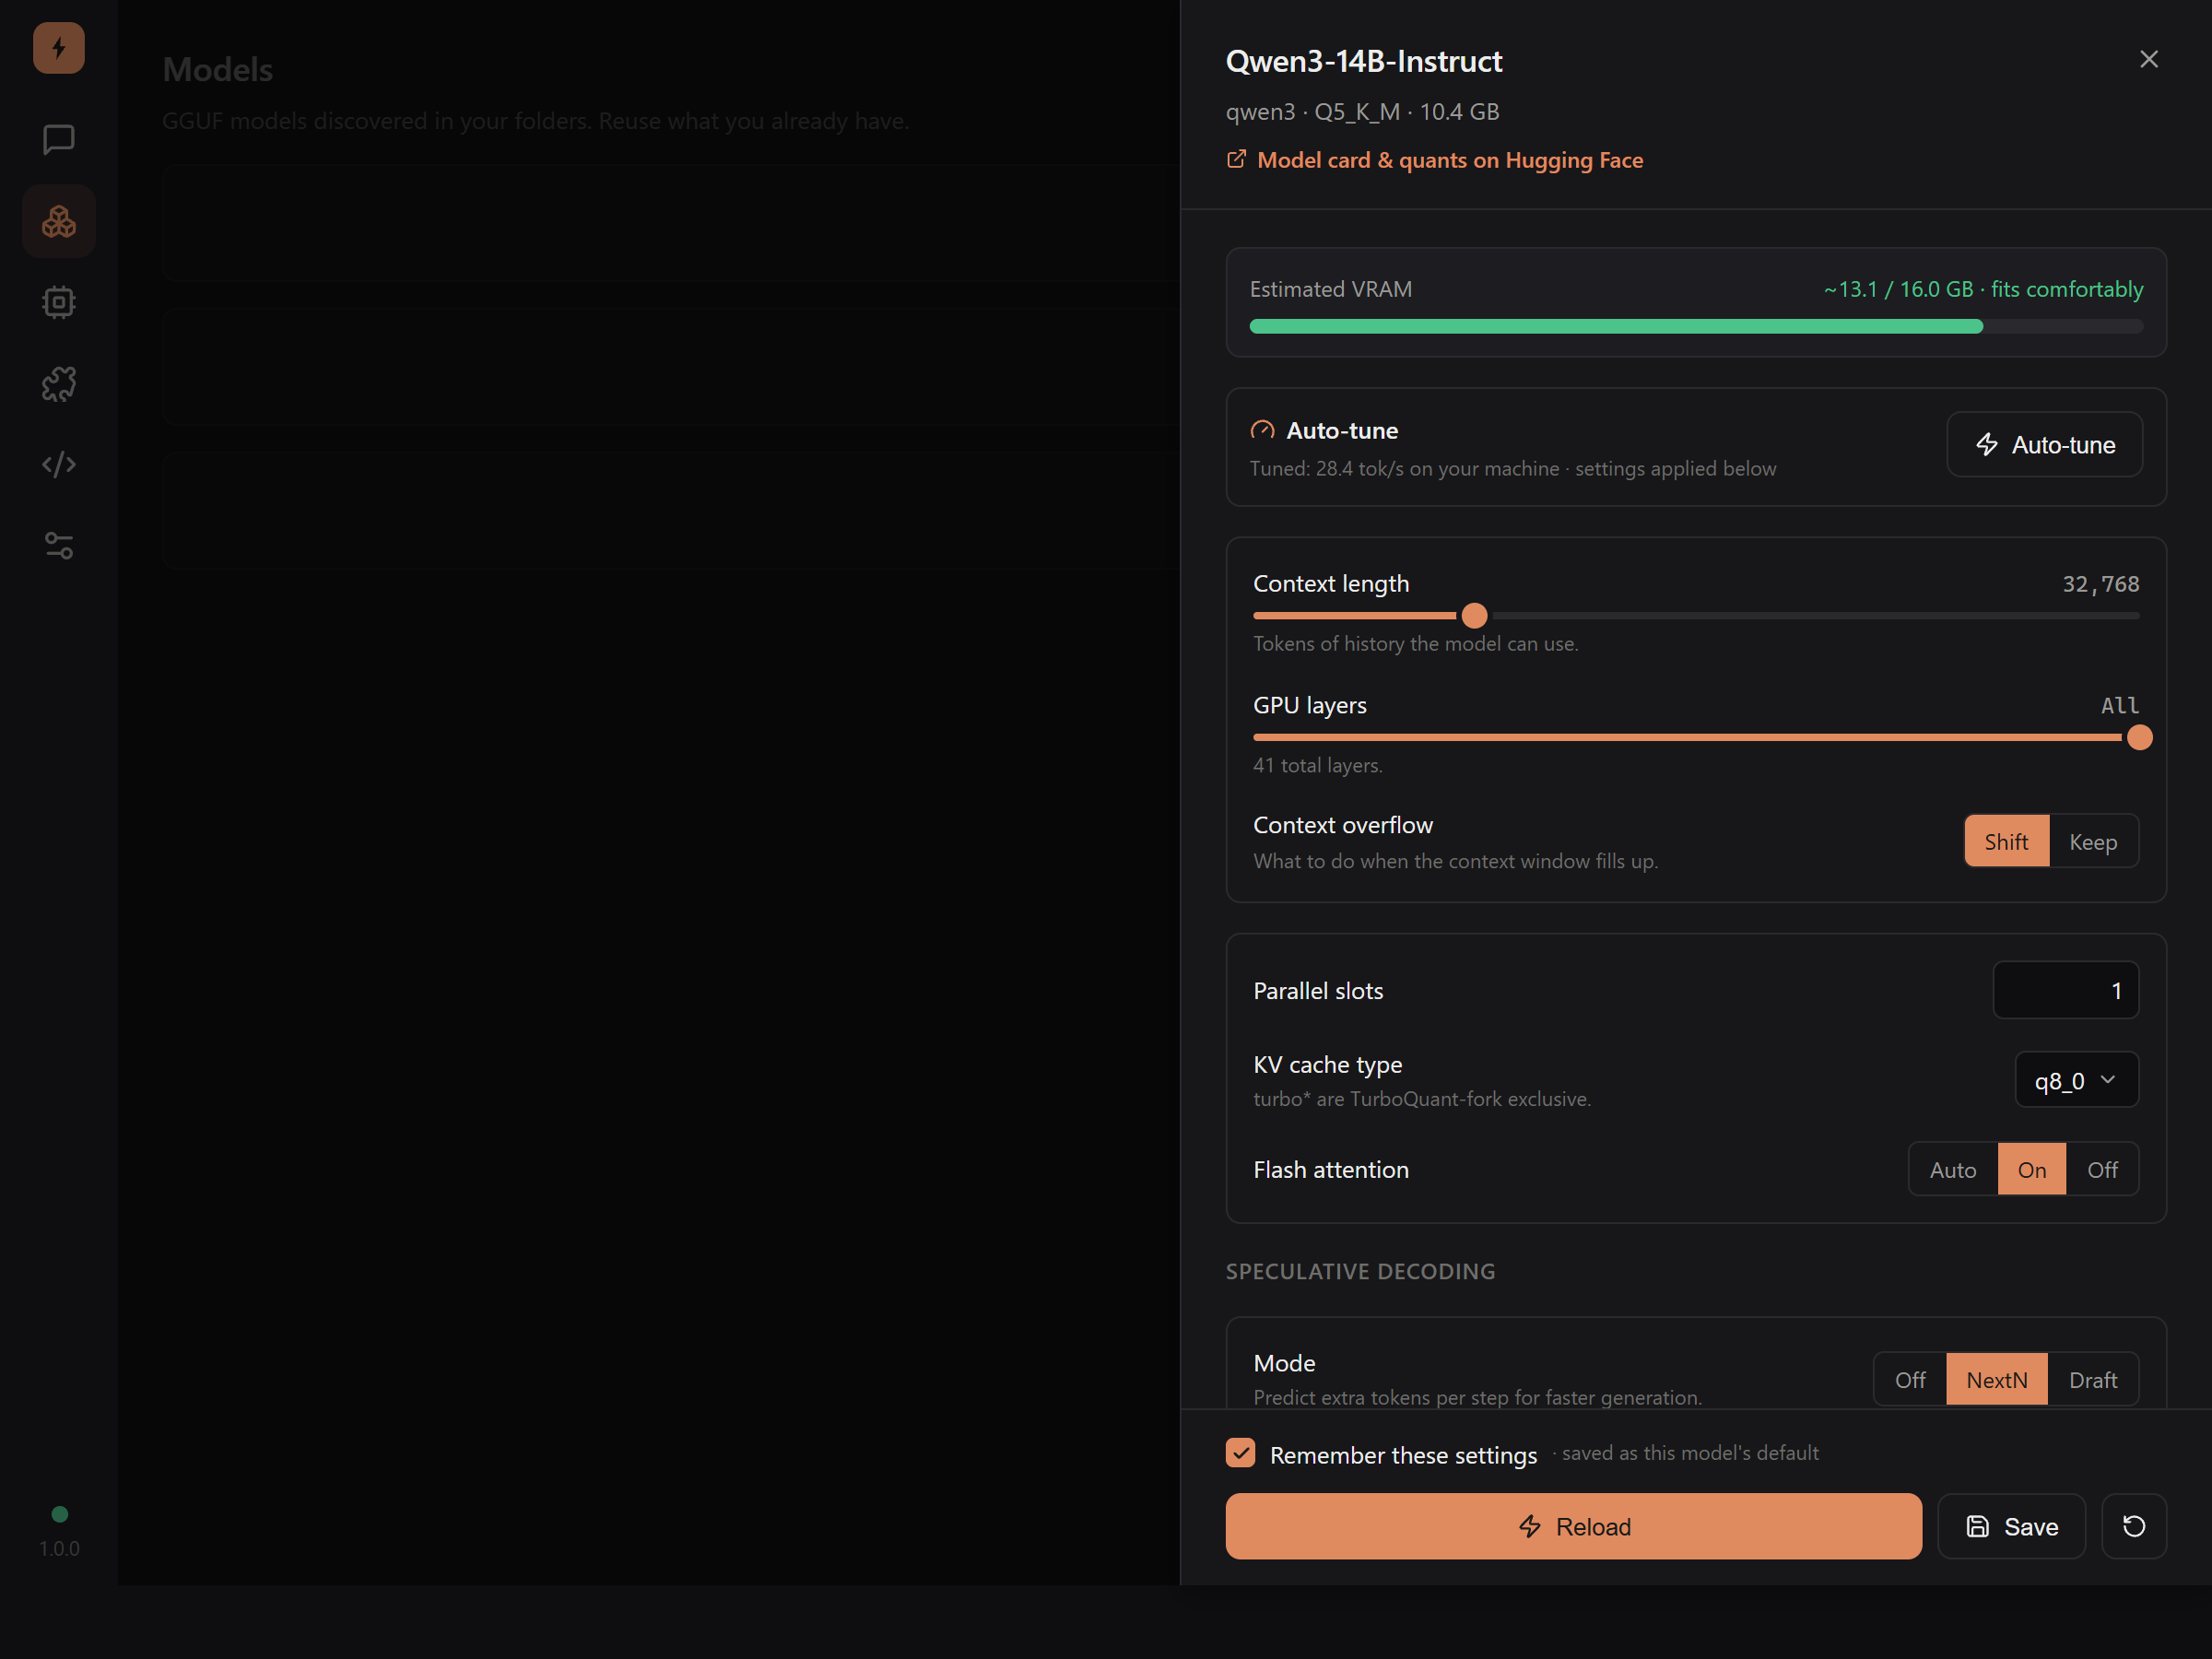Set Flash attention to On
This screenshot has width=2212, height=1659.
[2032, 1170]
